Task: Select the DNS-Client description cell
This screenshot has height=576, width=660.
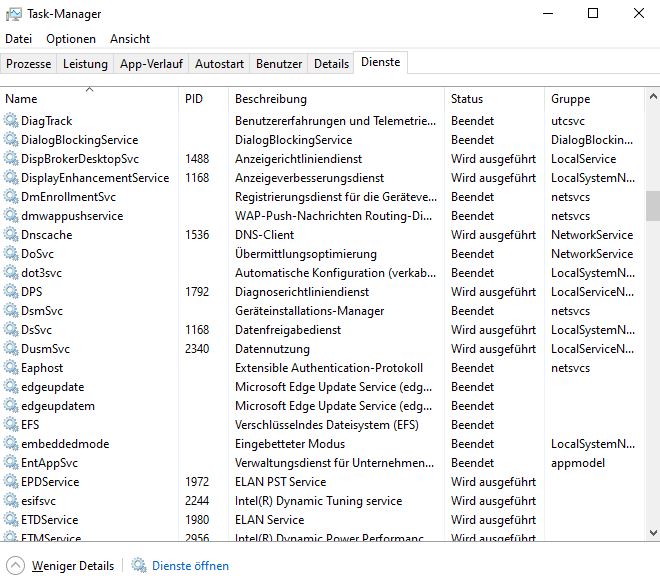Action: pyautogui.click(x=264, y=235)
